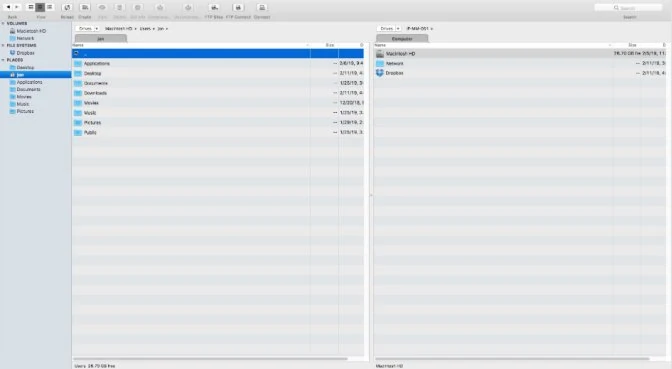Click the right pane horizontal scrollbar
Viewport: 672px width, 369px height.
pos(513,359)
